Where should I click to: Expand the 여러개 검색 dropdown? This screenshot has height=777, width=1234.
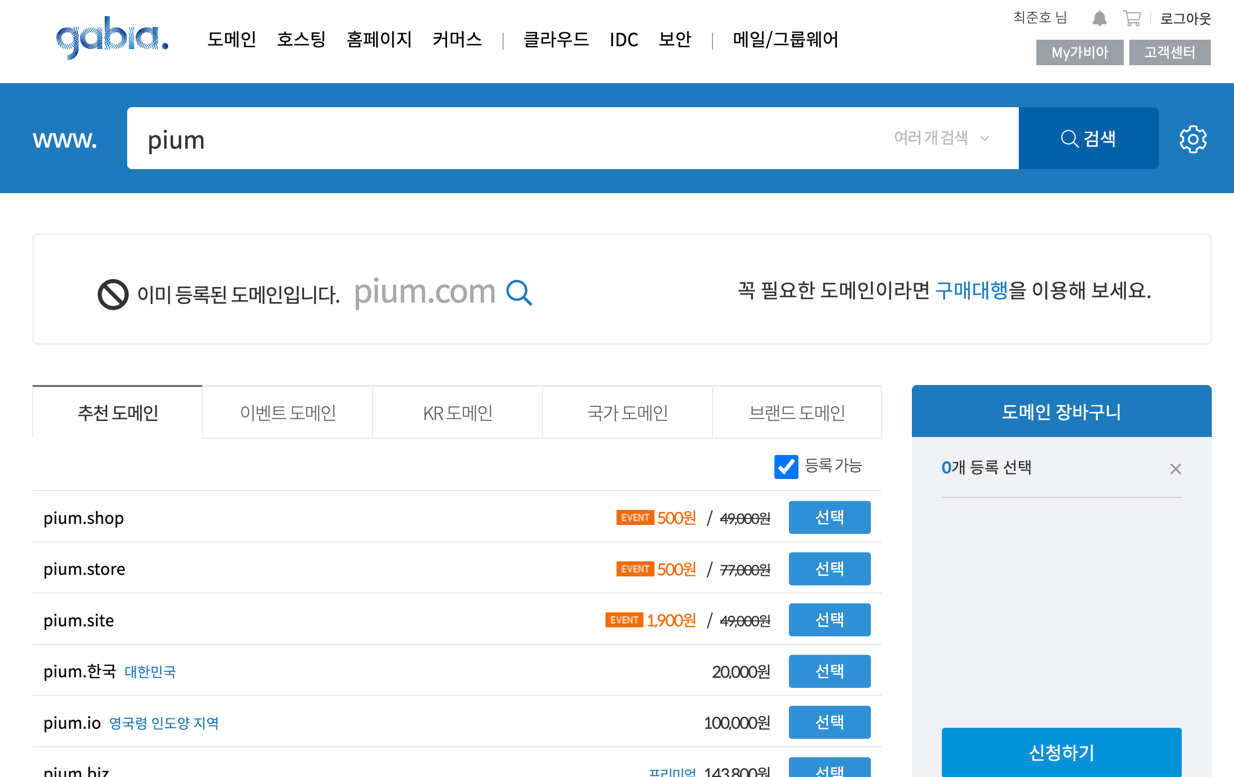click(941, 138)
